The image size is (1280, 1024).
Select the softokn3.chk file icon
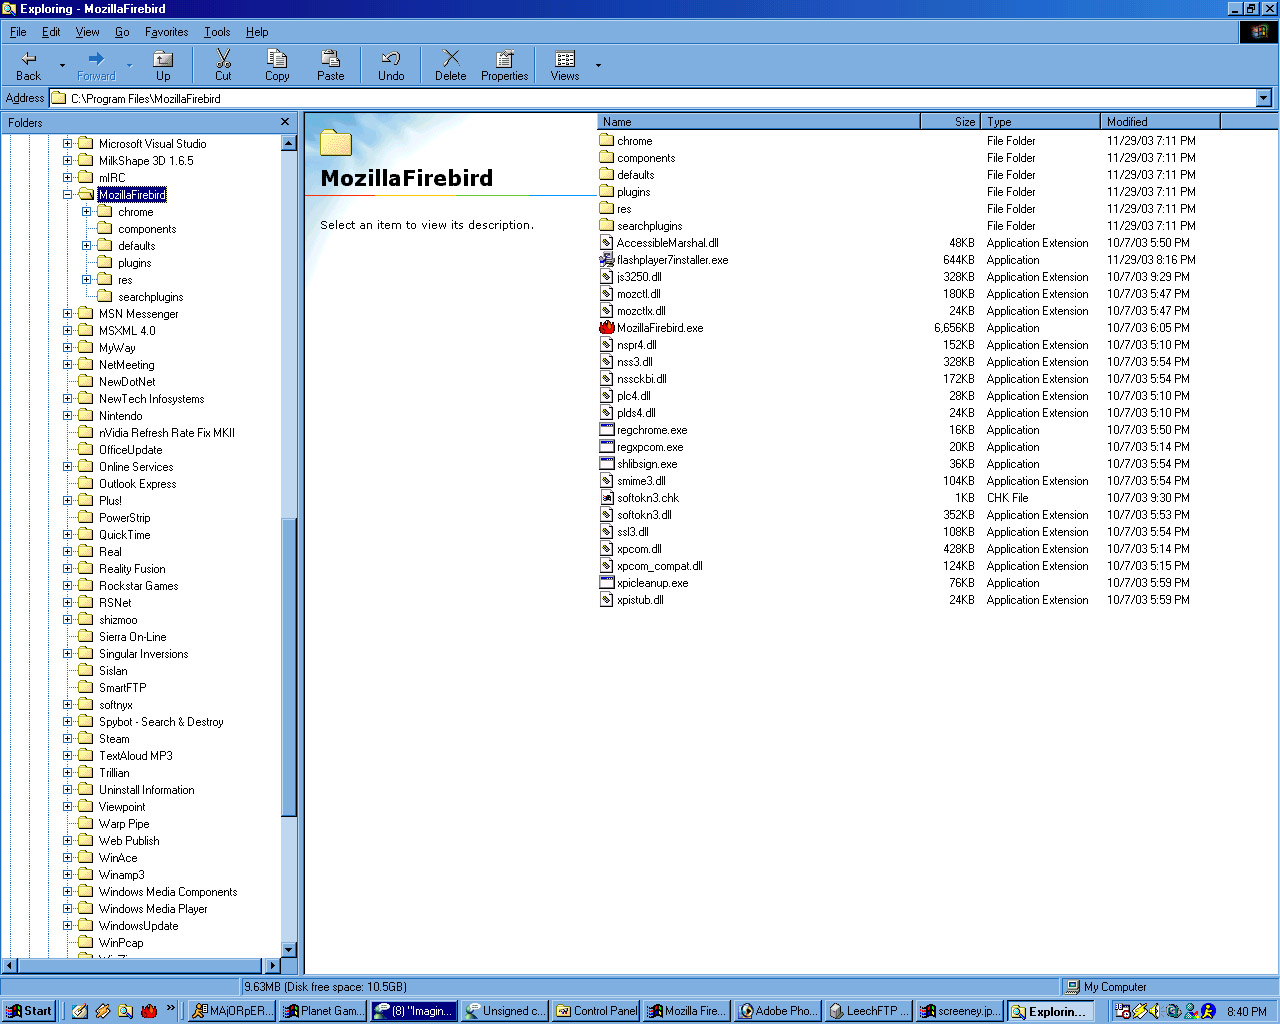[x=607, y=498]
